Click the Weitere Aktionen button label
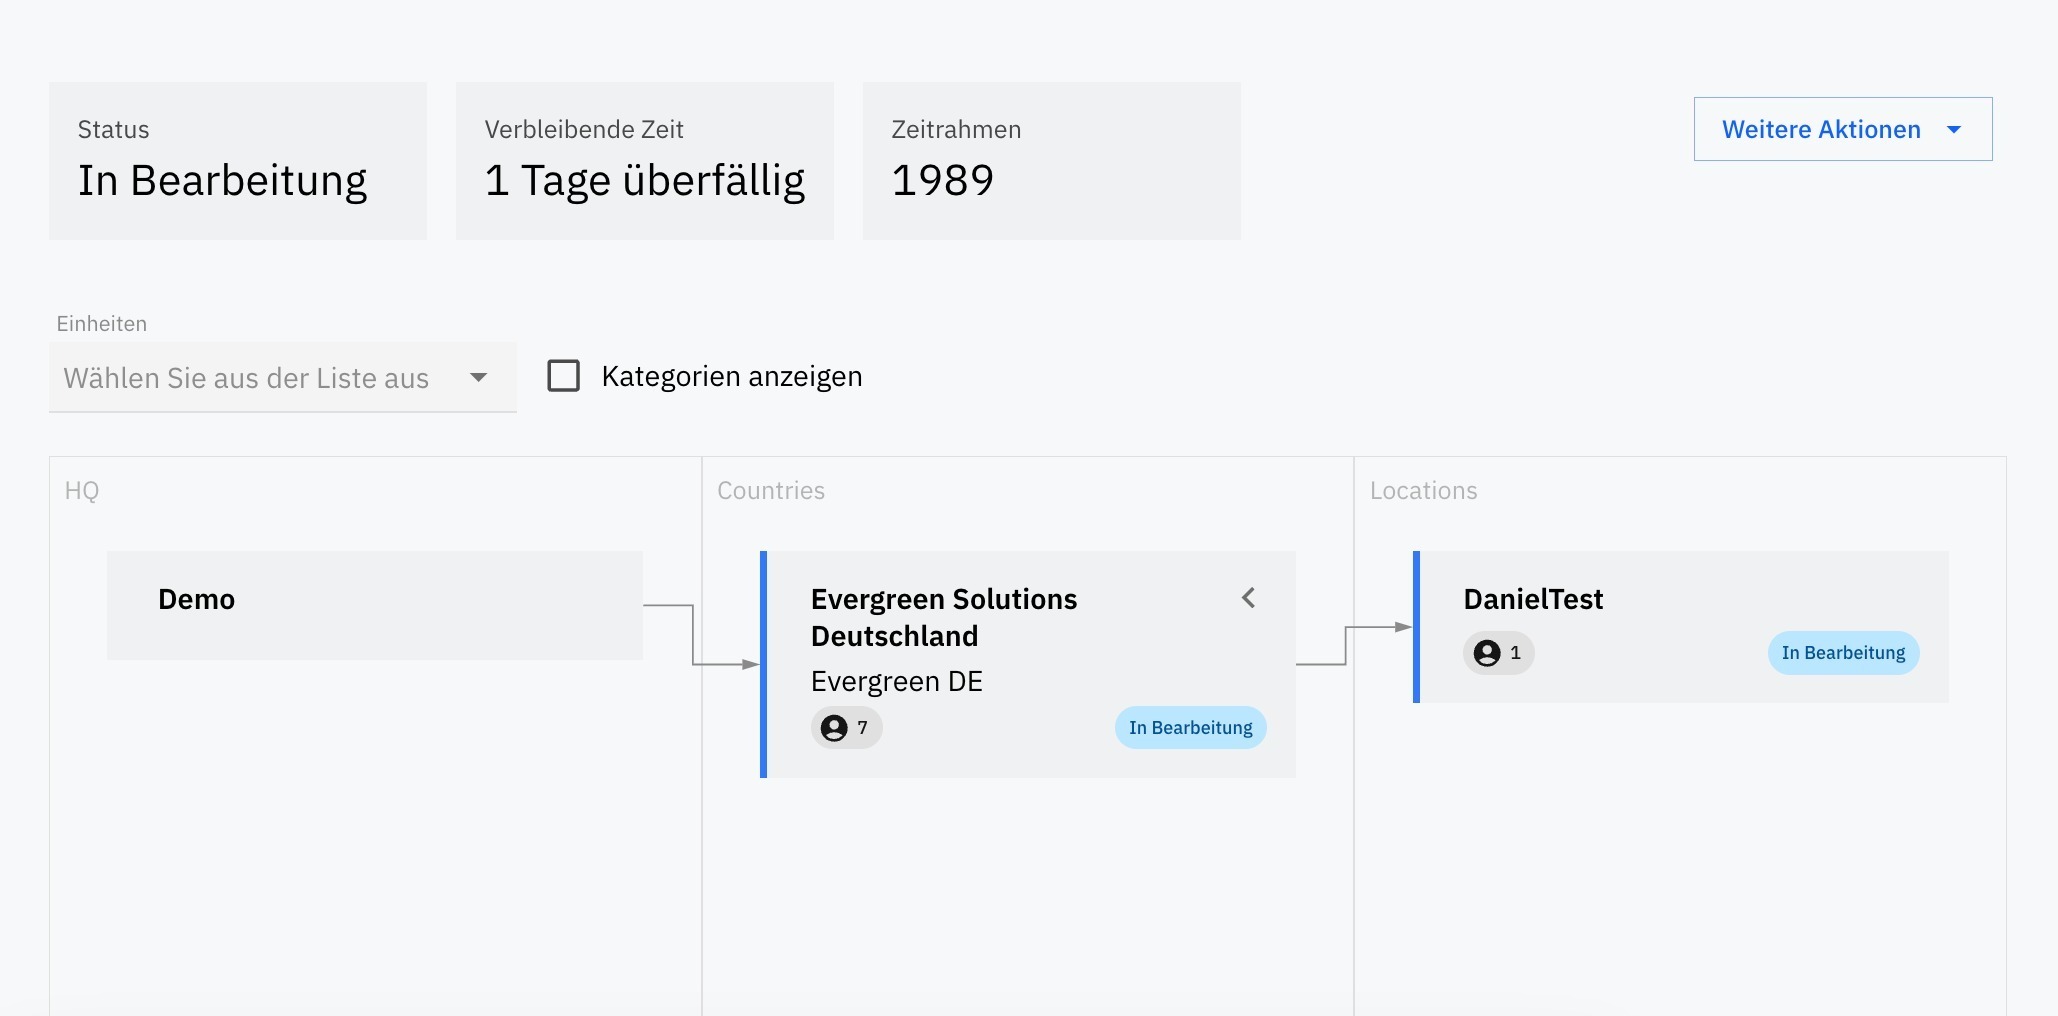 click(x=1820, y=129)
